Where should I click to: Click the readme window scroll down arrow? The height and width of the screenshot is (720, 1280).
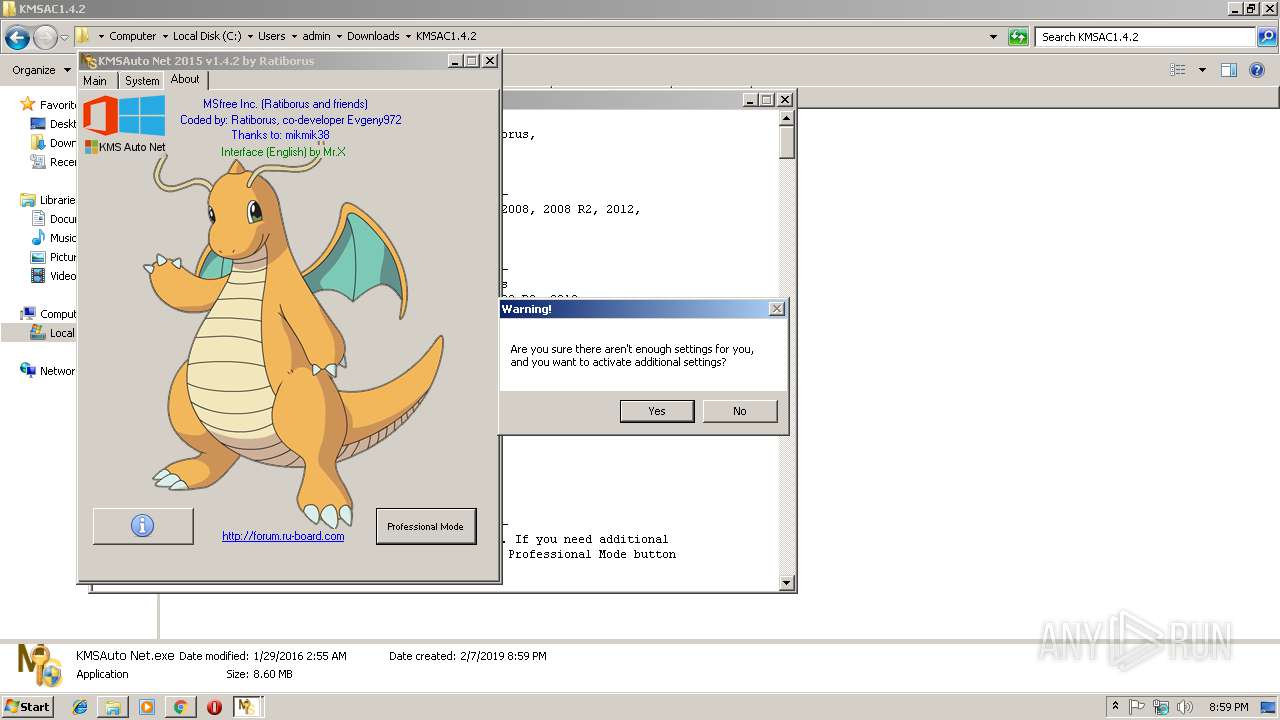pyautogui.click(x=787, y=583)
